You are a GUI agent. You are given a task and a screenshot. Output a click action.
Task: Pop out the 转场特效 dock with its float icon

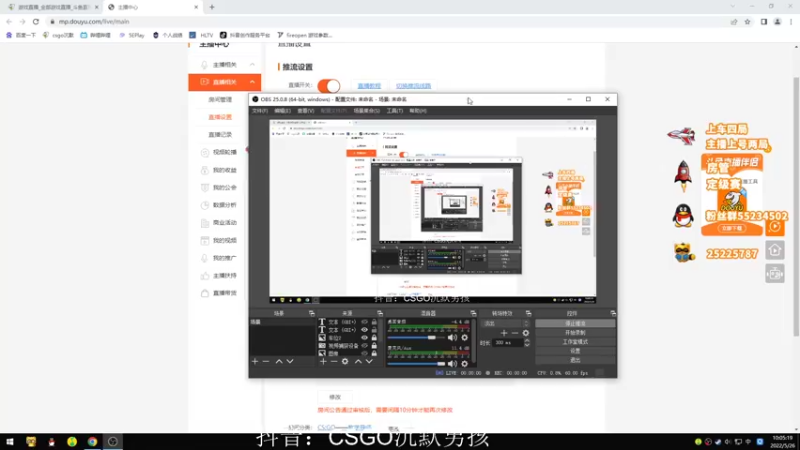click(528, 313)
